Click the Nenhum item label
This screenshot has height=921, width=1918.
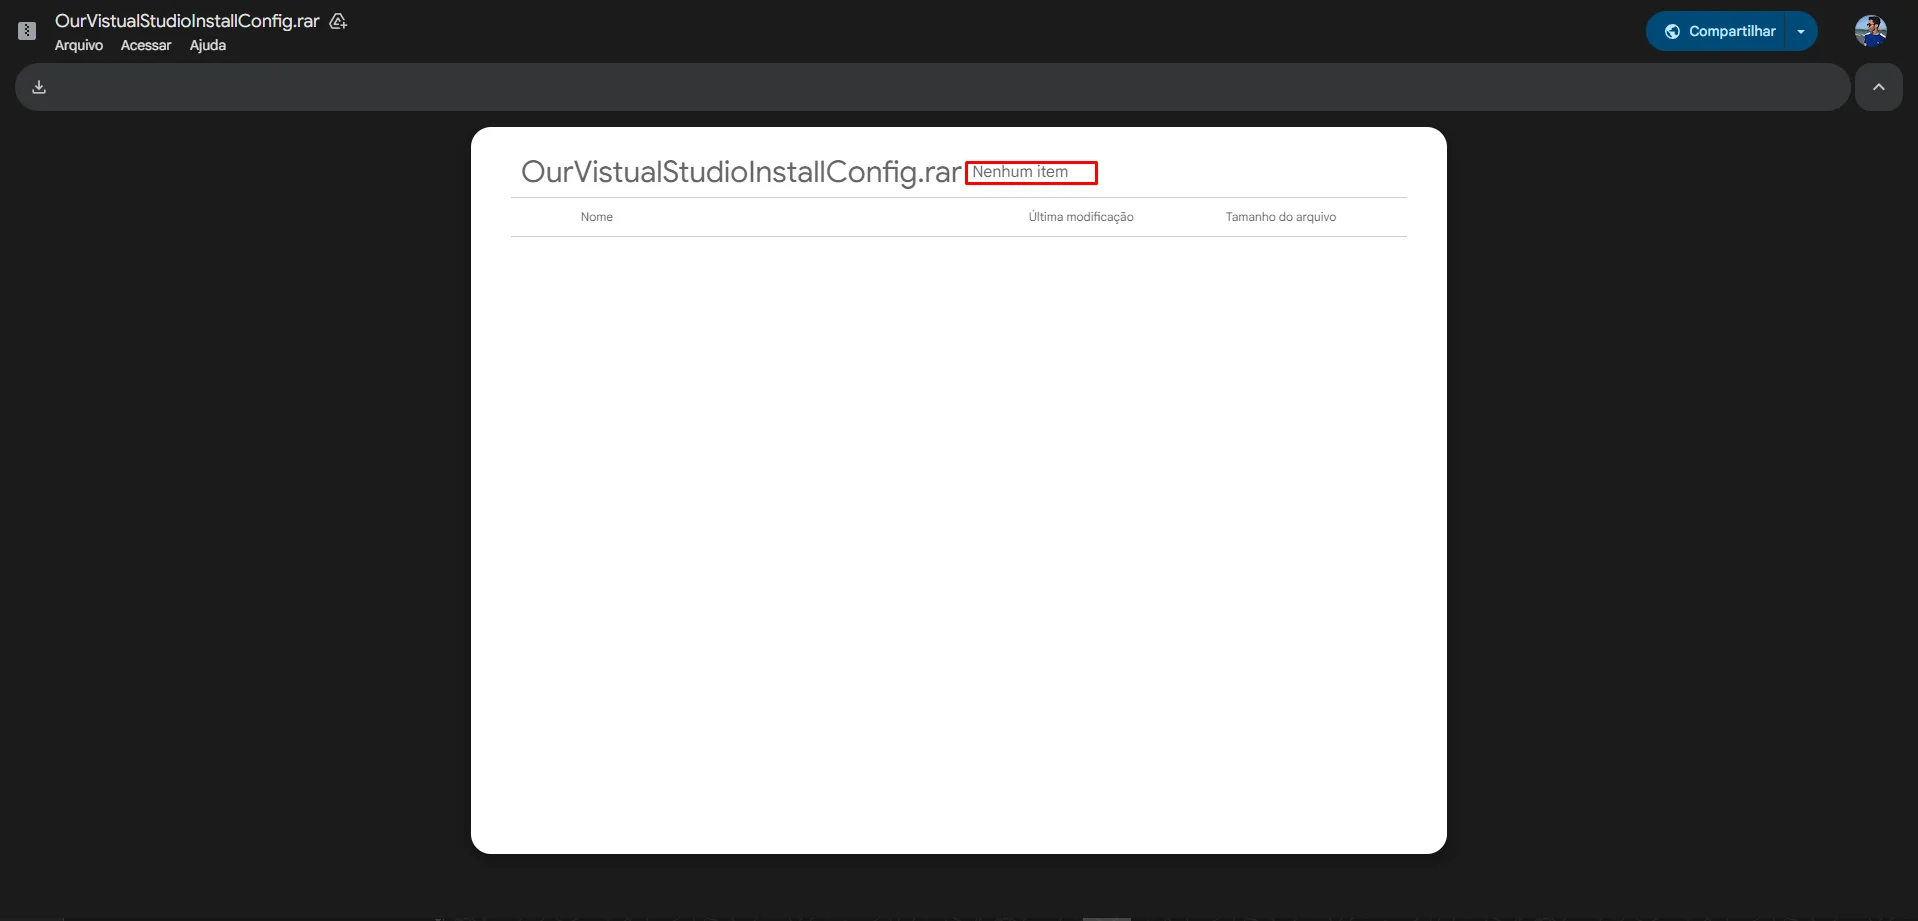pyautogui.click(x=1020, y=172)
